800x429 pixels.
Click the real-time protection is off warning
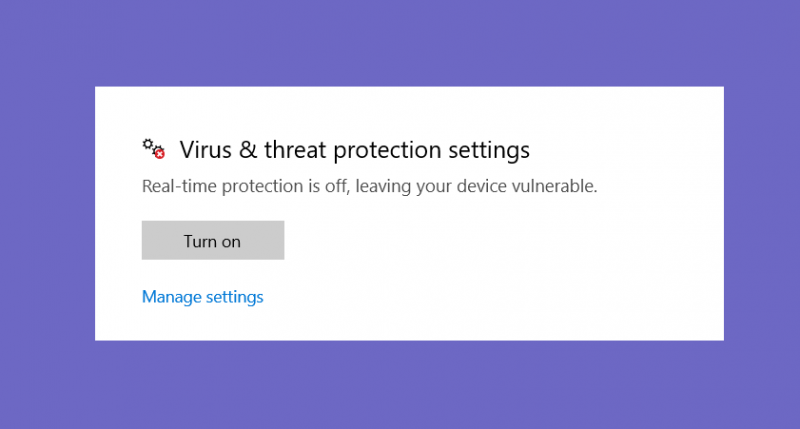coord(369,186)
